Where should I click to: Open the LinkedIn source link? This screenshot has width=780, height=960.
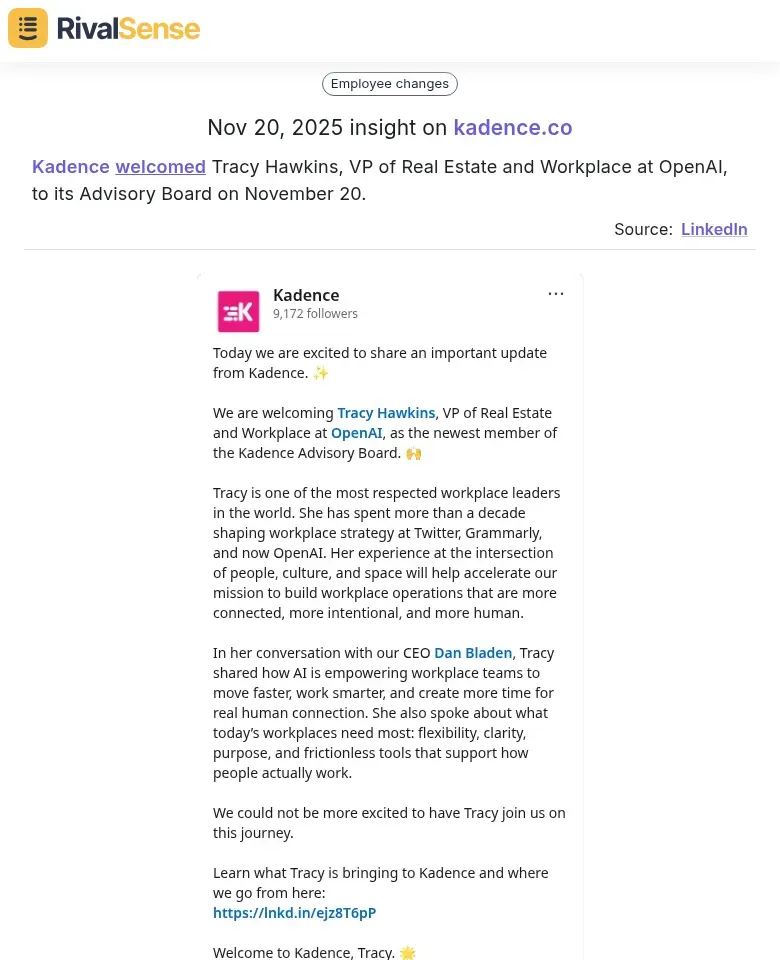pos(714,229)
